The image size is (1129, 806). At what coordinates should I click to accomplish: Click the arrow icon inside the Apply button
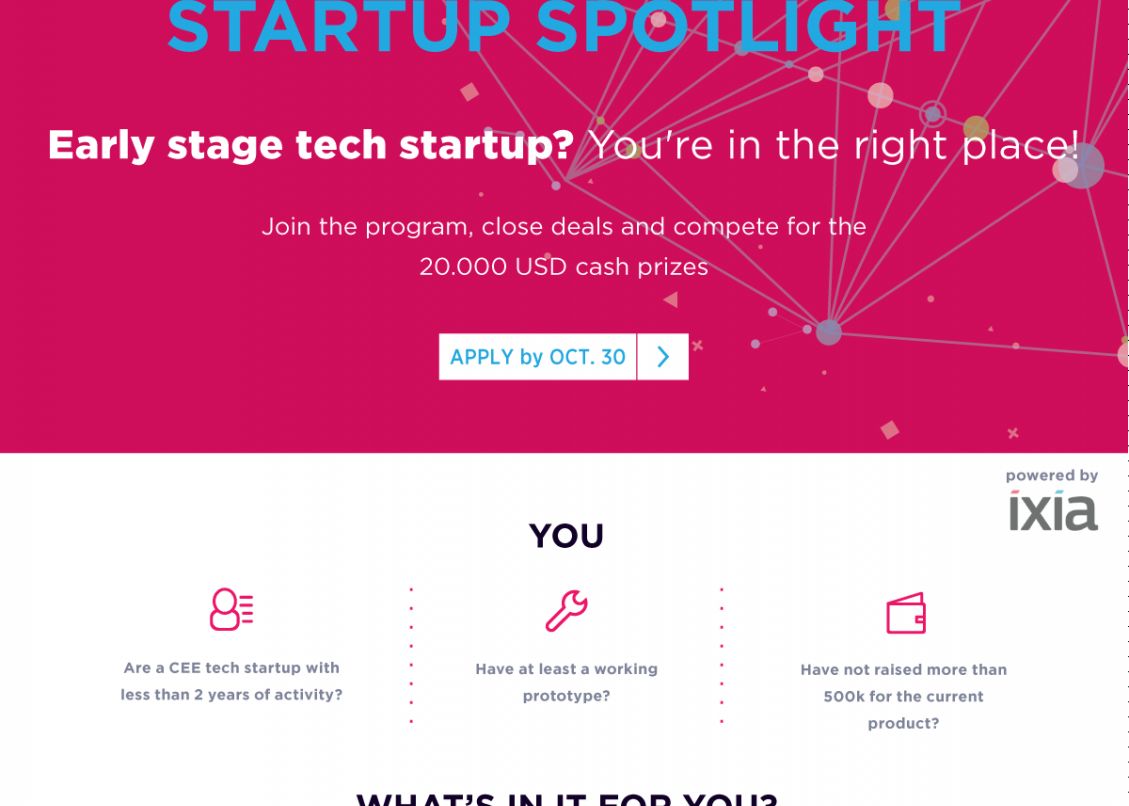pos(661,356)
